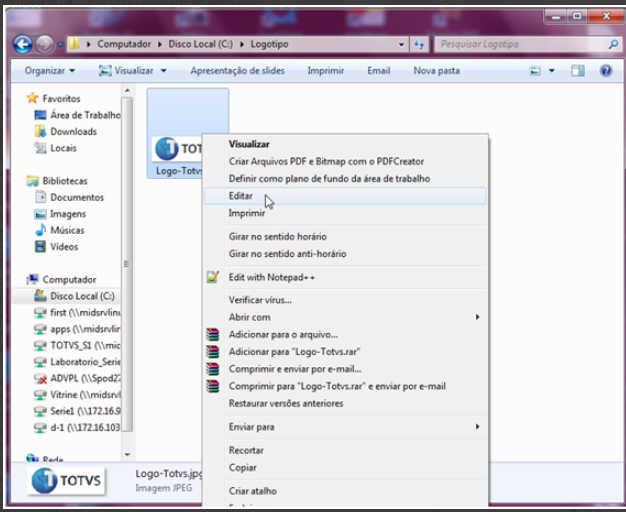
Task: Select Computador in the address breadcrumb
Action: [x=124, y=44]
